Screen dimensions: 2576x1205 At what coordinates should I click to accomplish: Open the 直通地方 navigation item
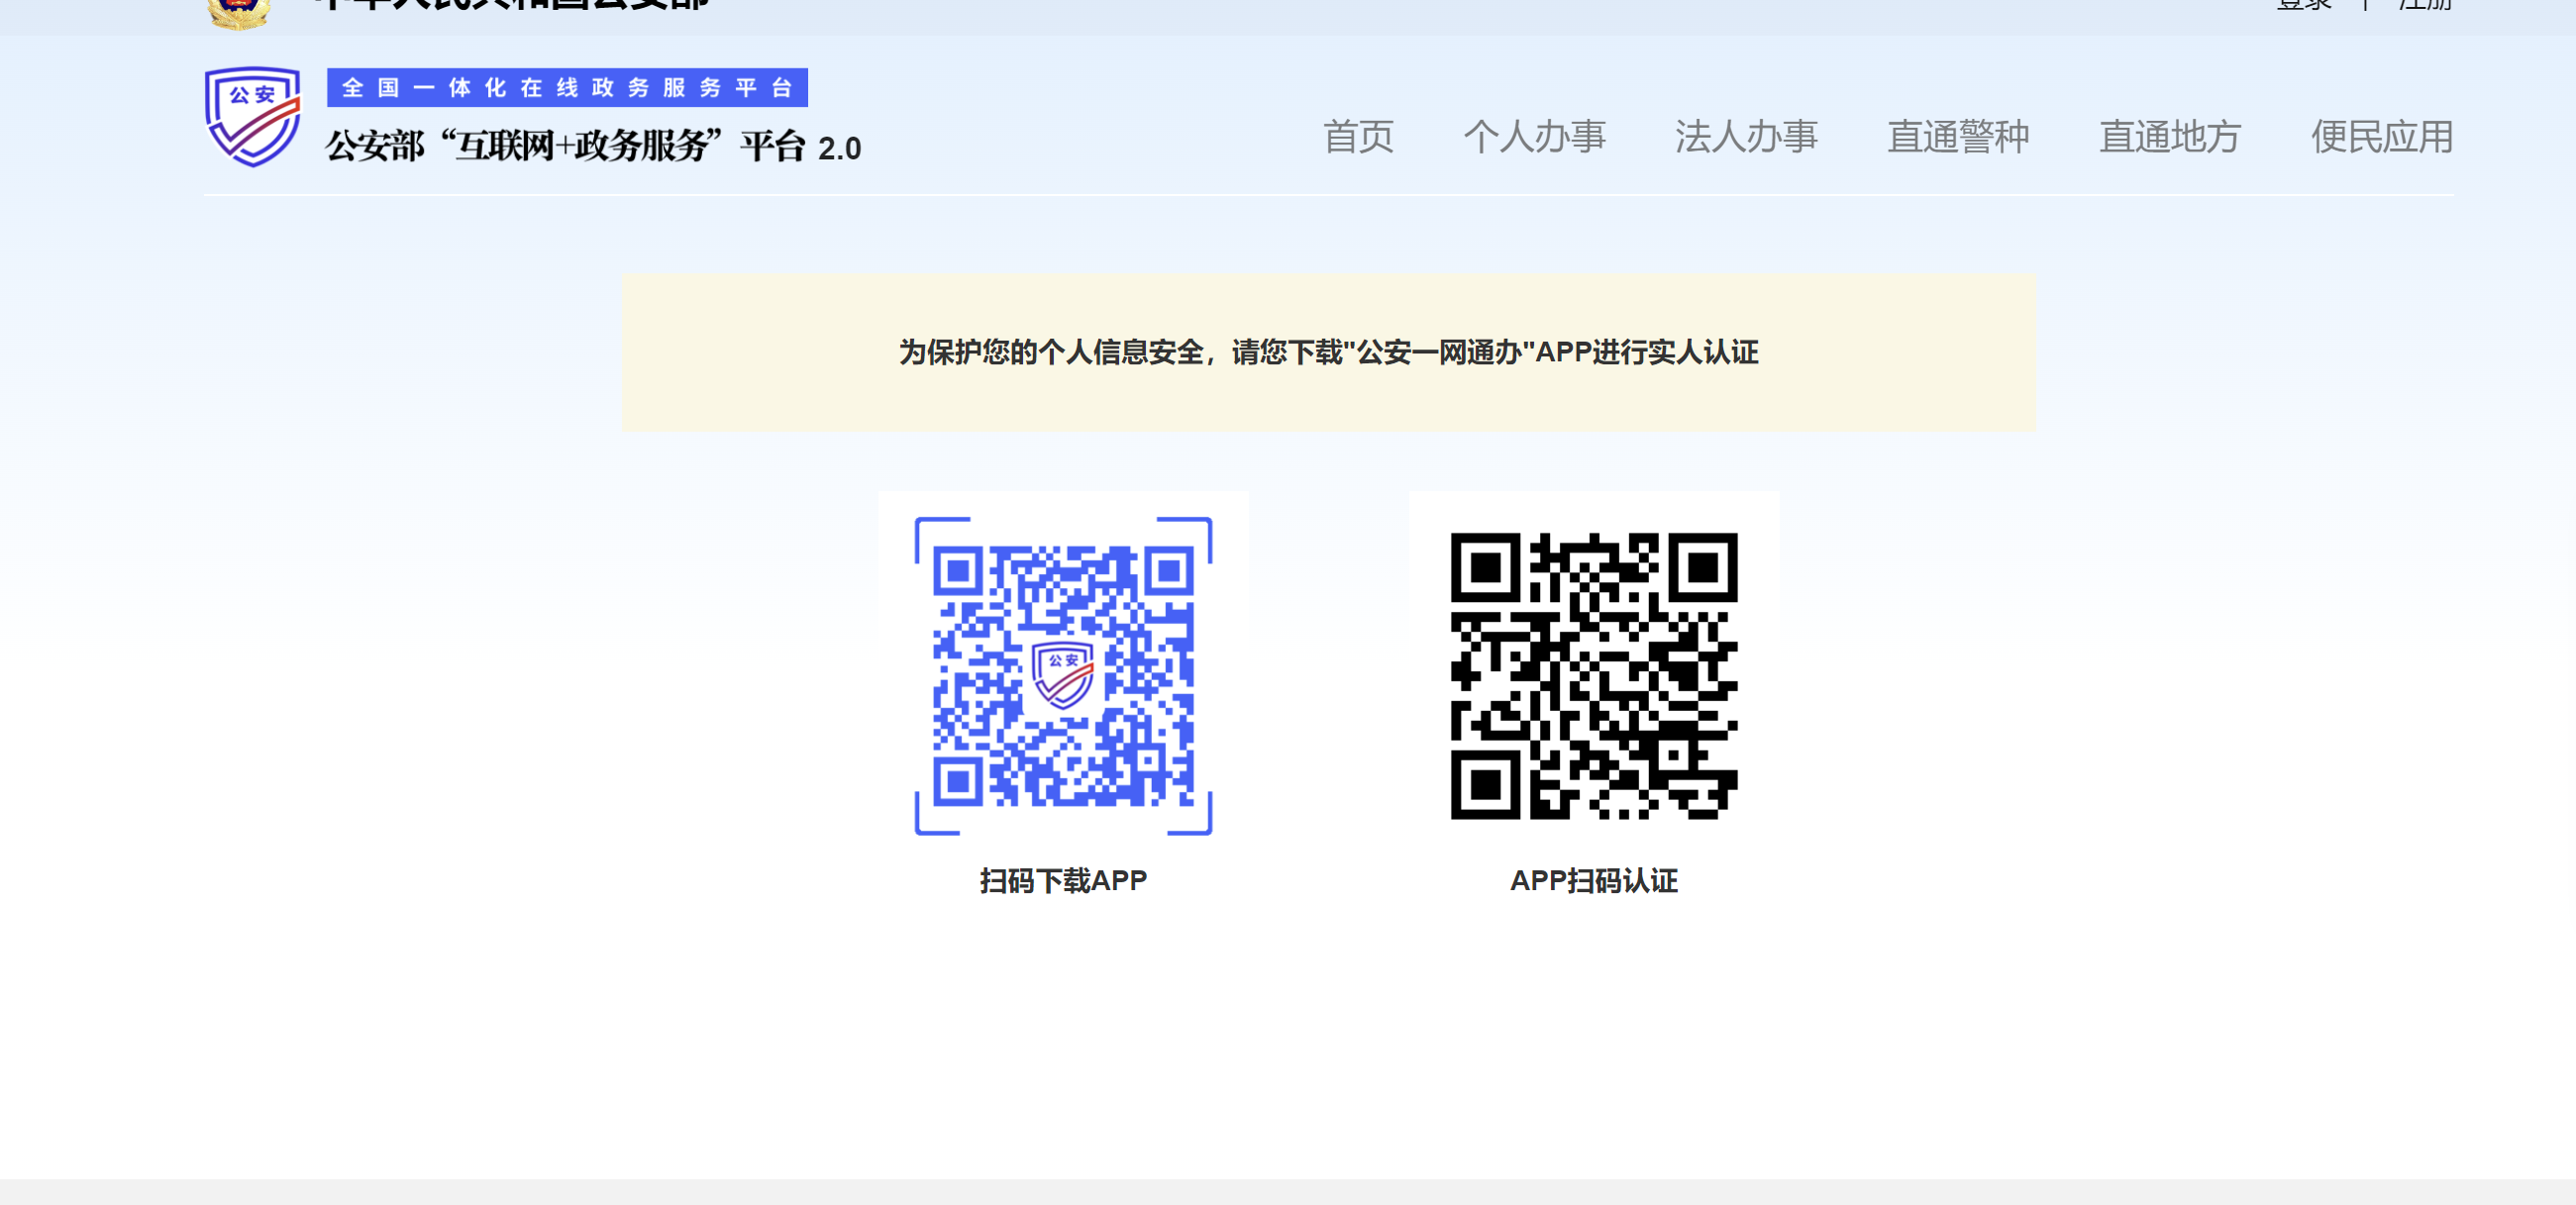[x=2170, y=137]
